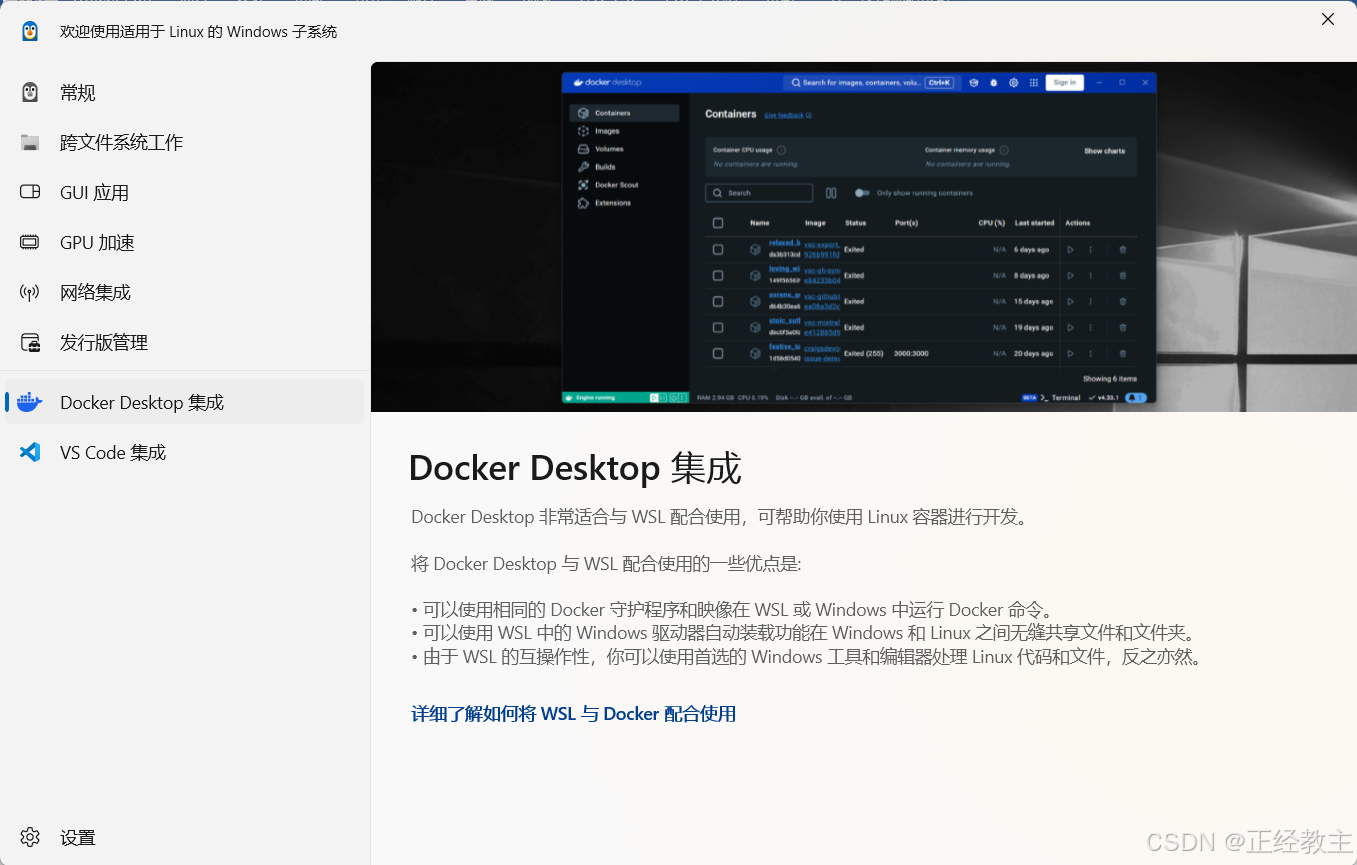Switch to the 网络集成 page
This screenshot has width=1357, height=865.
pos(95,292)
